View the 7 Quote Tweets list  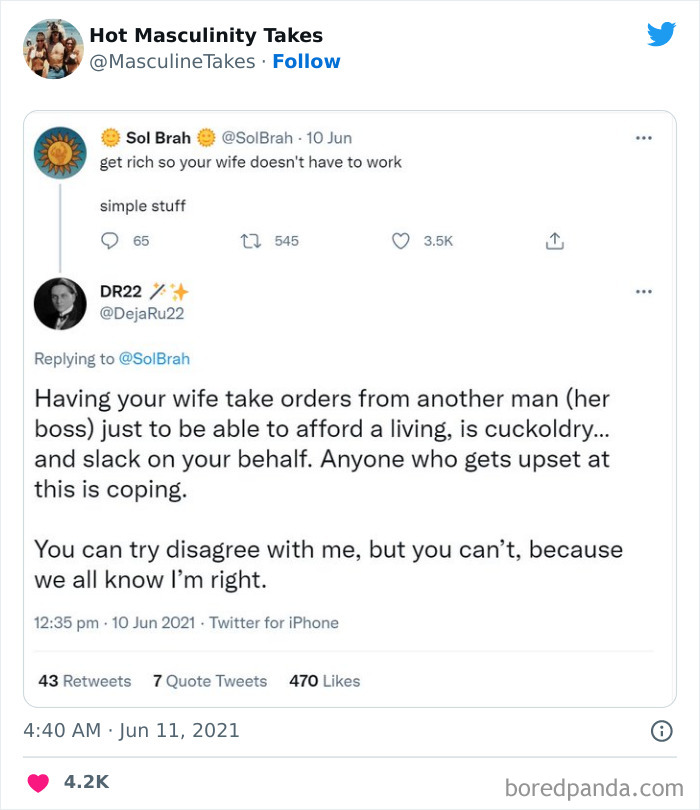pyautogui.click(x=210, y=681)
